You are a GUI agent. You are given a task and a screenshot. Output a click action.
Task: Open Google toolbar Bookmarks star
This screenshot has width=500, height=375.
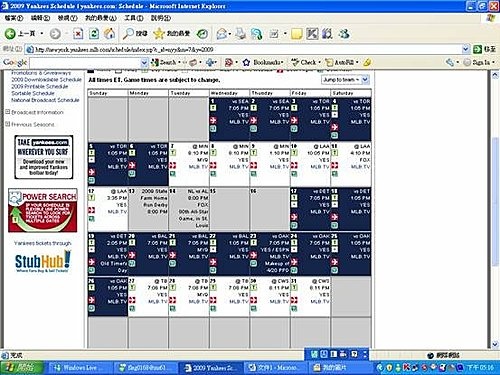click(x=263, y=62)
